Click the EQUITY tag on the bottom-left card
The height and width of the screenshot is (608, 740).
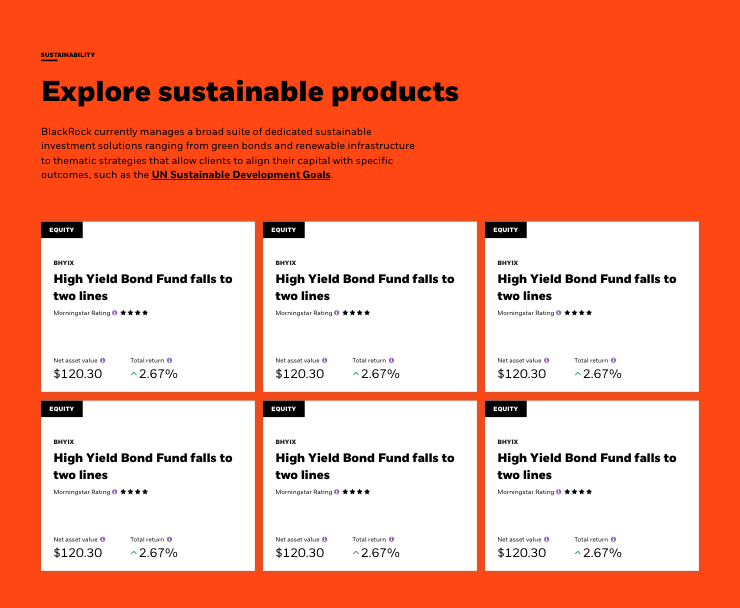[x=62, y=409]
